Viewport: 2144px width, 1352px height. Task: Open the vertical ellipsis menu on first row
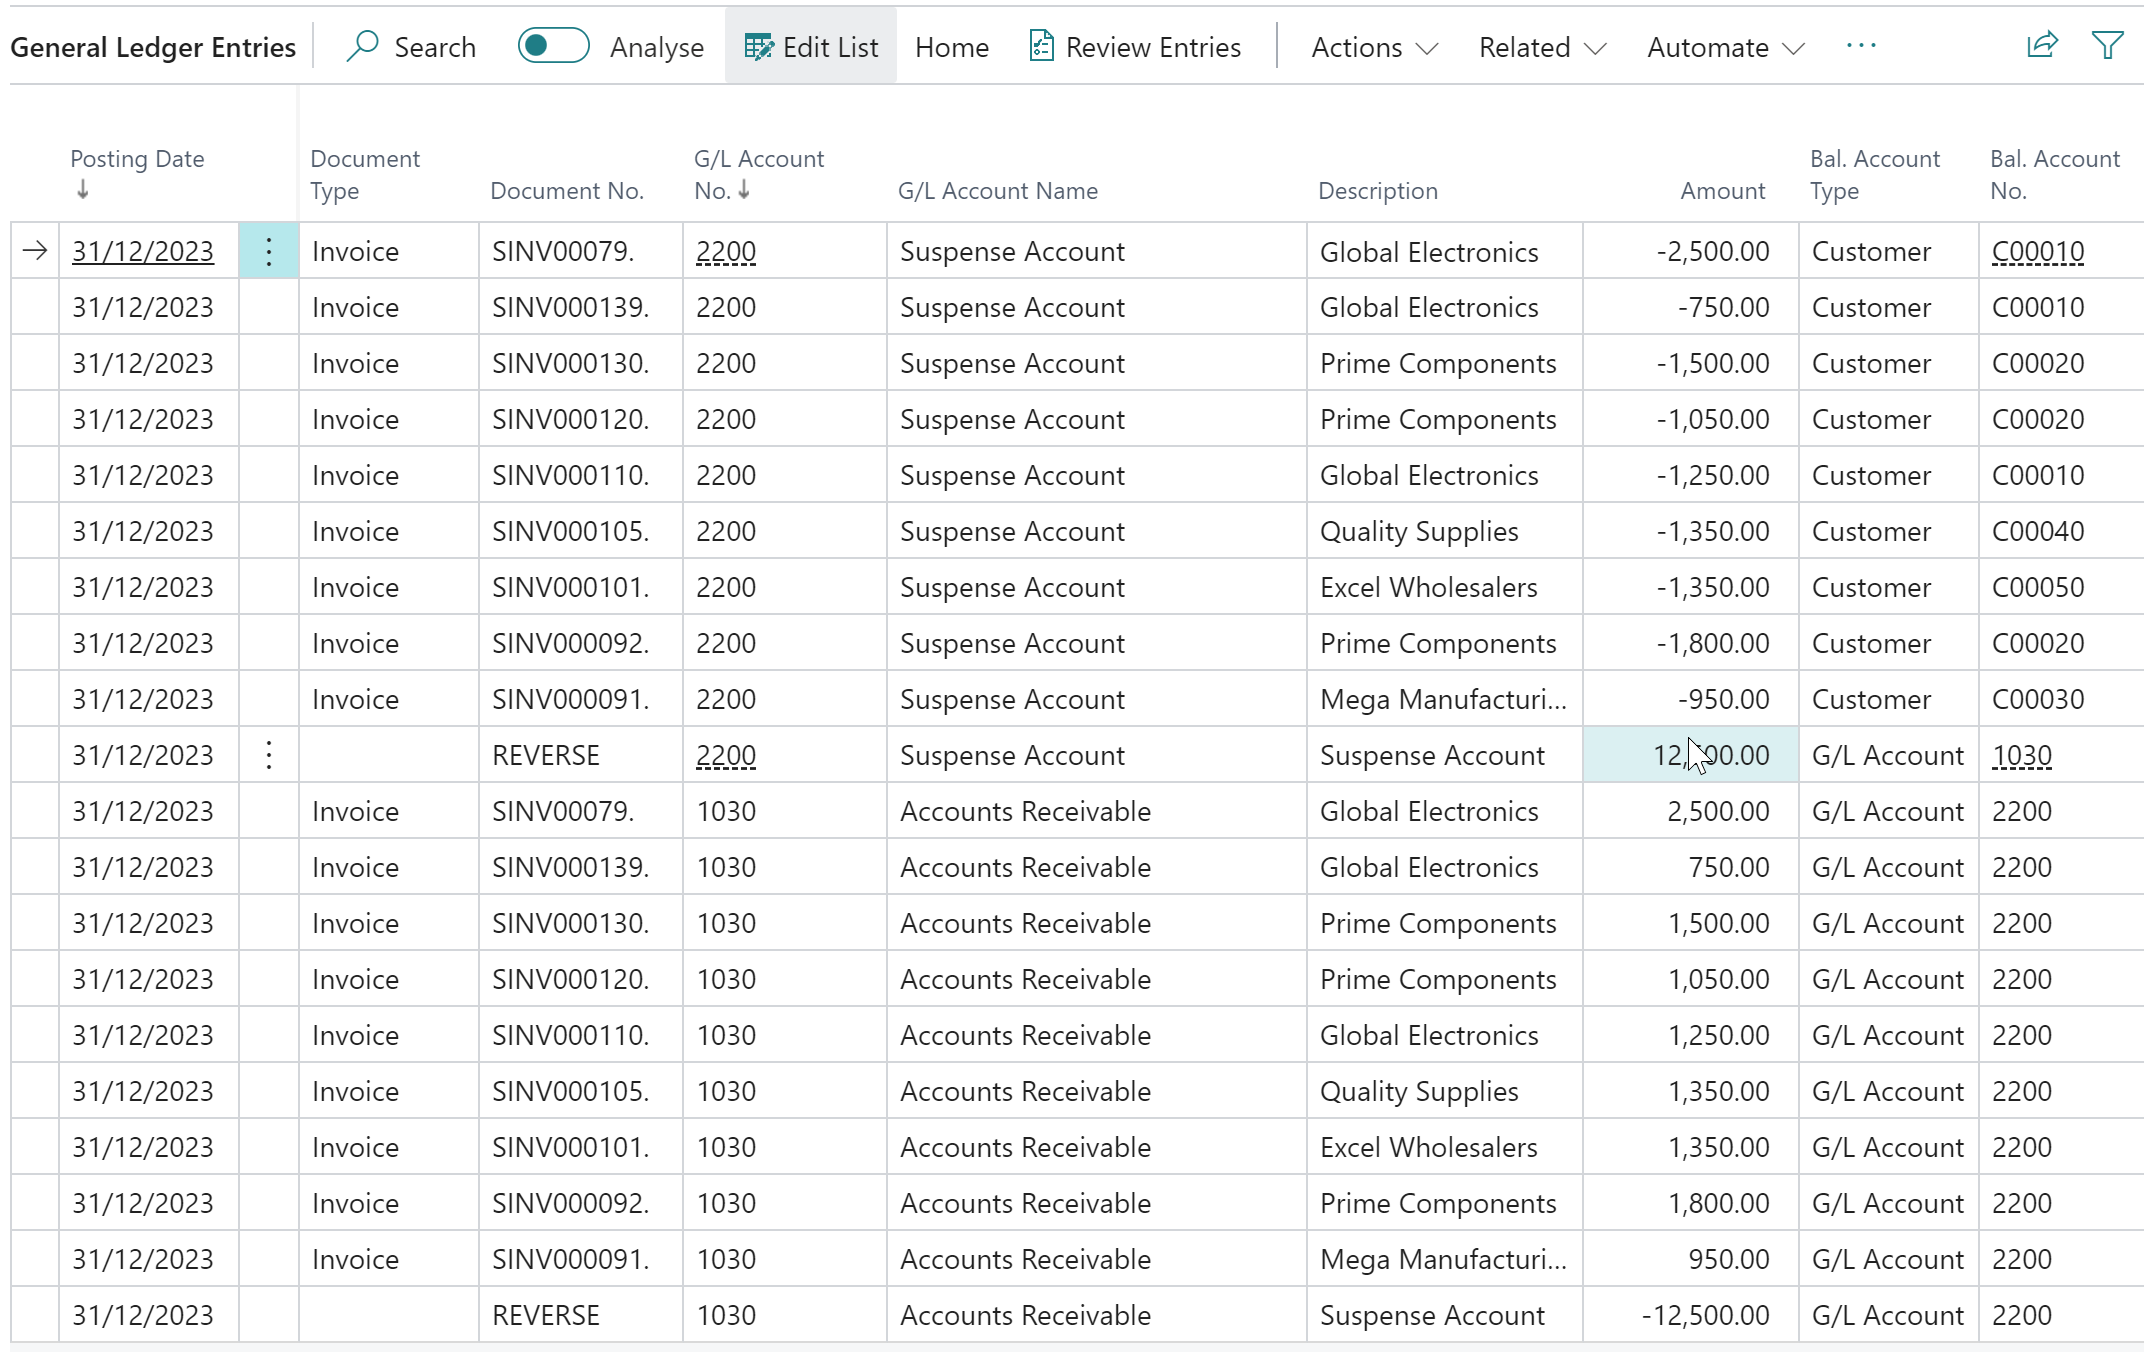(268, 251)
